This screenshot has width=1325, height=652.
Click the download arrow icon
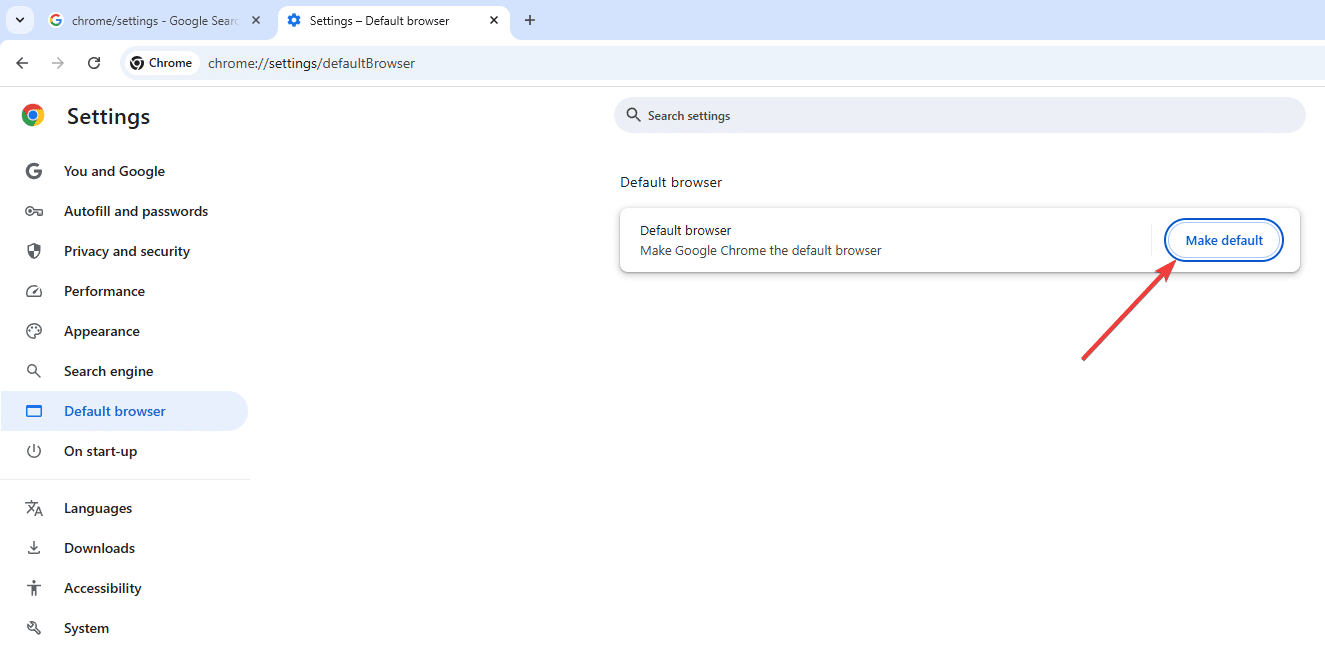[x=34, y=548]
